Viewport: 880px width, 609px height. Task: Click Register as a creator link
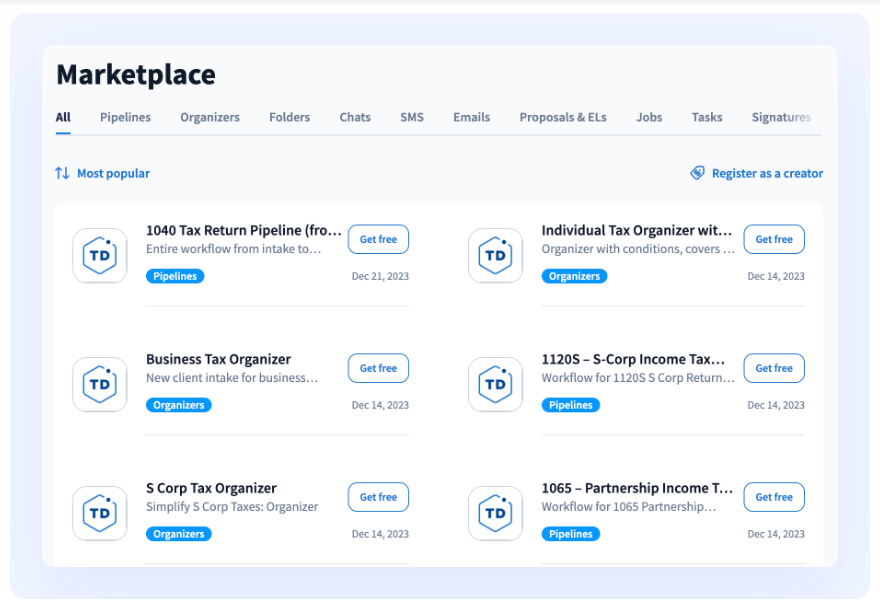coord(767,173)
